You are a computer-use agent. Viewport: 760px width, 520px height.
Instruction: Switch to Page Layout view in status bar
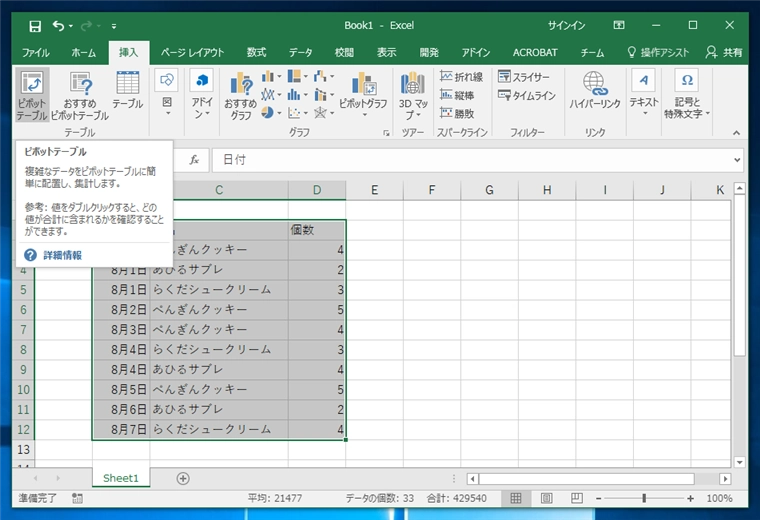(544, 498)
